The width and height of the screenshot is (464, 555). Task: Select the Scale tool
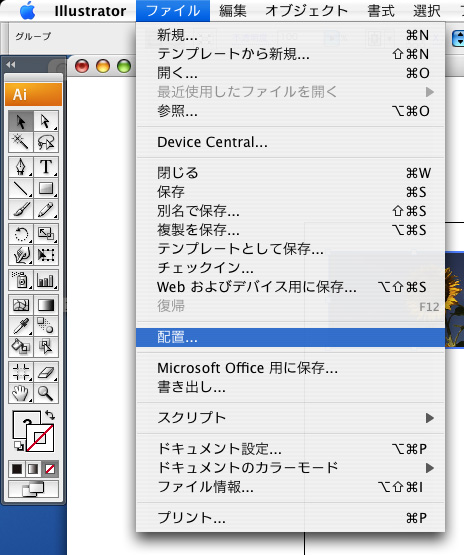tap(46, 234)
